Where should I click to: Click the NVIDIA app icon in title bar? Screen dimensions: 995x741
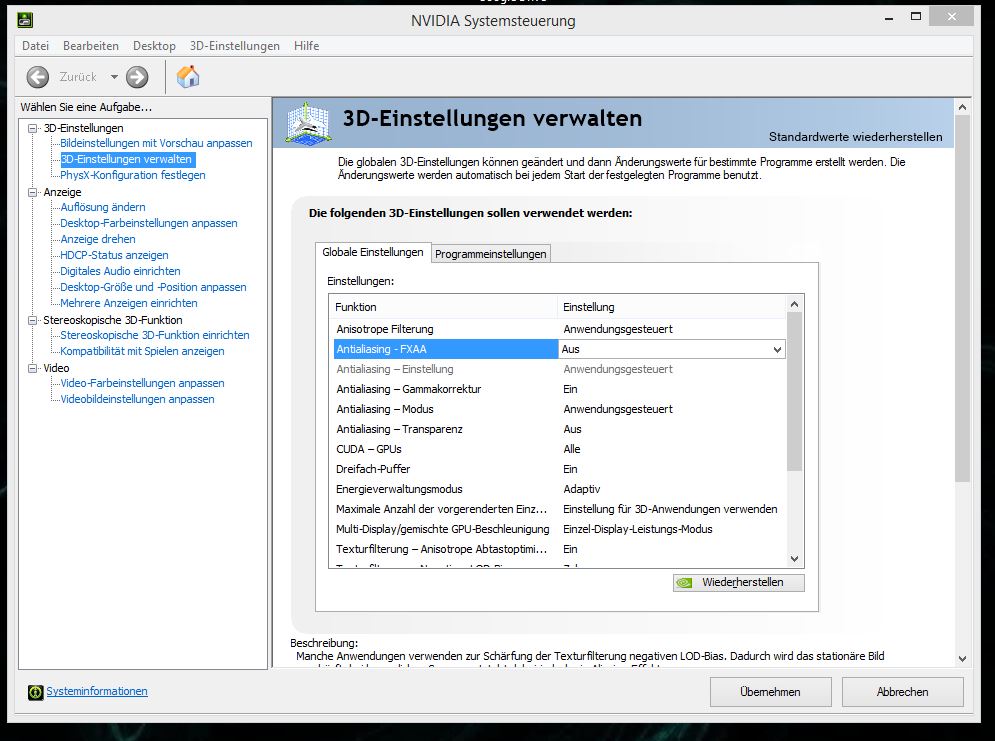click(25, 20)
